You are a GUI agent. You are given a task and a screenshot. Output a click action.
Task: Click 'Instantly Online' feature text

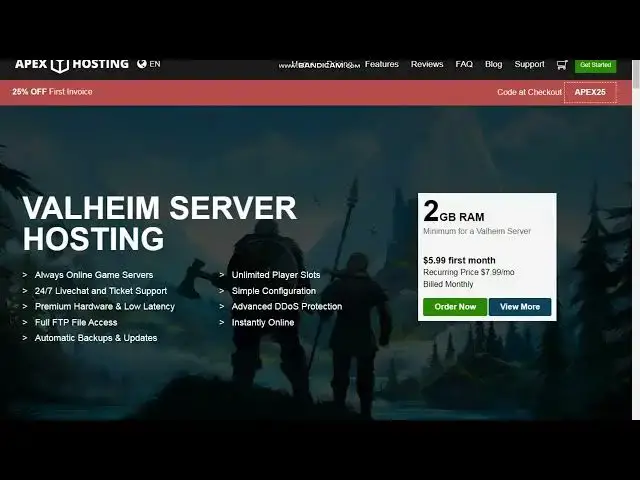[x=263, y=322]
